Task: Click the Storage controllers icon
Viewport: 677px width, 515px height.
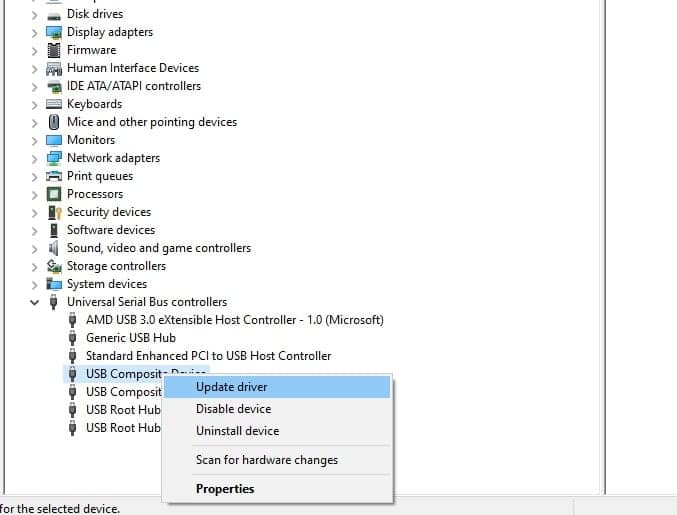Action: (54, 266)
